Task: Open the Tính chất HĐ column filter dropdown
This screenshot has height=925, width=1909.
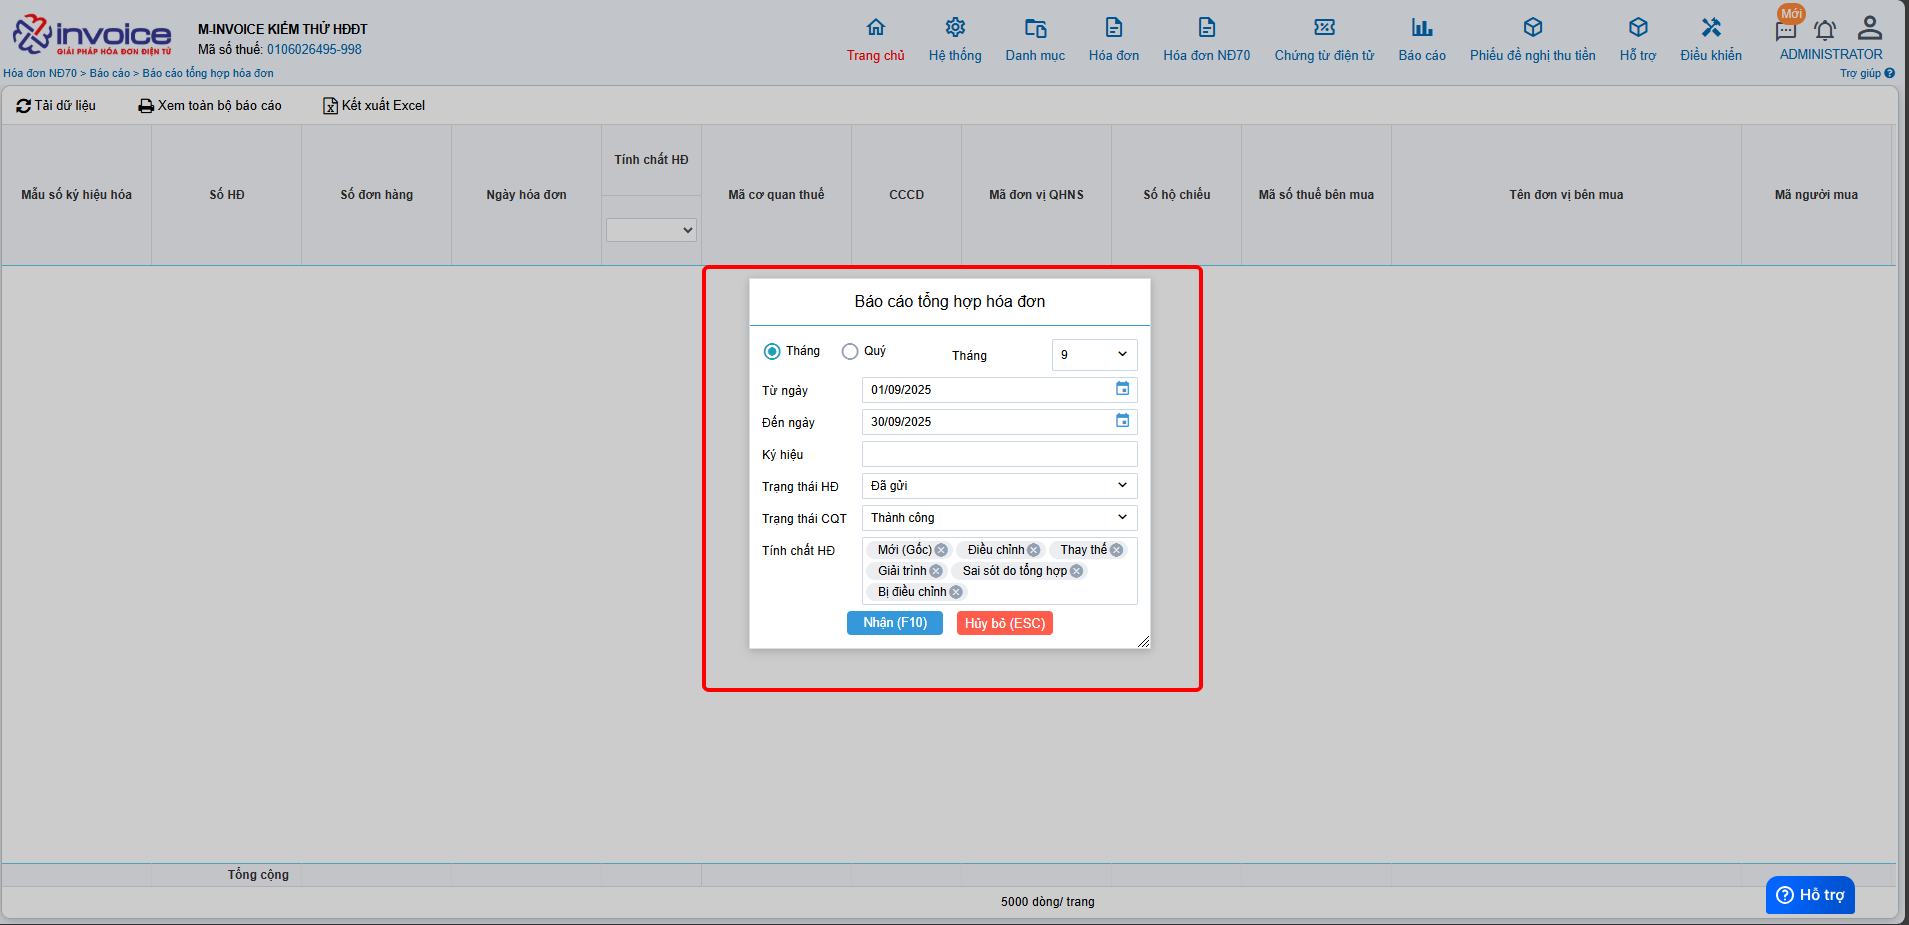Action: click(651, 230)
